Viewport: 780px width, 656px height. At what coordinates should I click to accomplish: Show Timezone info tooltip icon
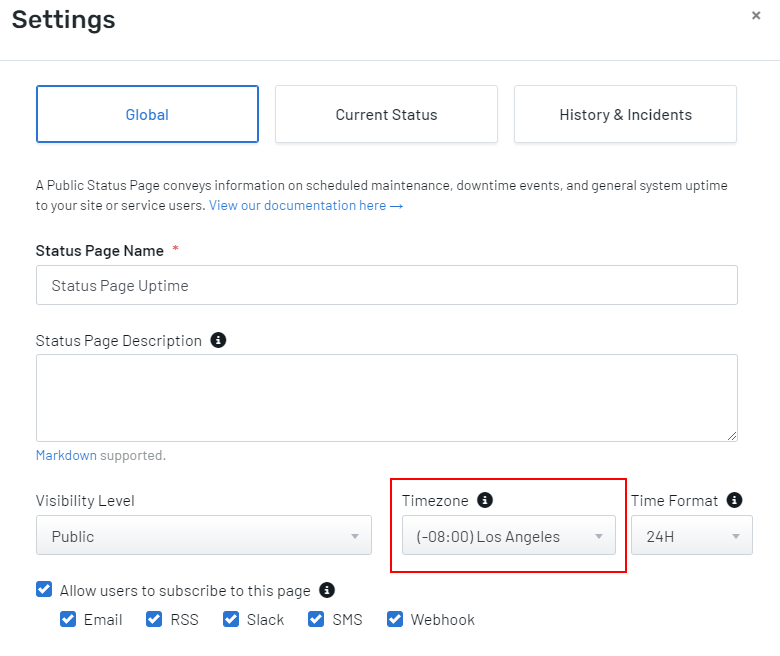click(x=485, y=500)
